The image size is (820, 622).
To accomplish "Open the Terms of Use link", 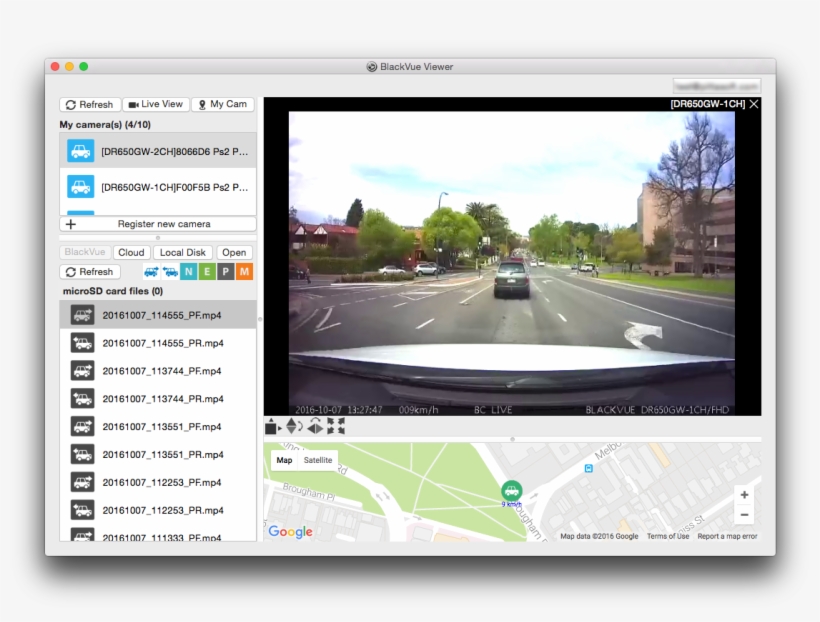I will [x=666, y=536].
